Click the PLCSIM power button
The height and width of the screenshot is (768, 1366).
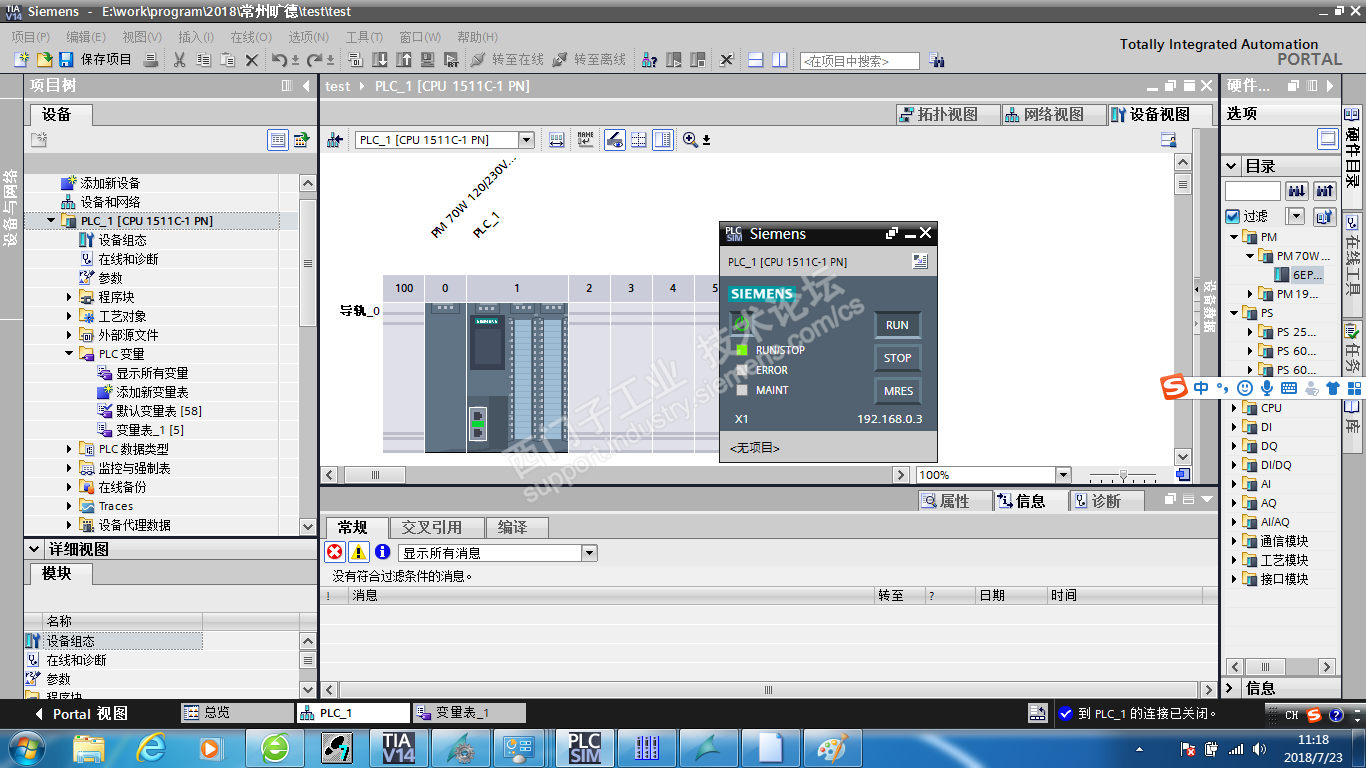[741, 324]
